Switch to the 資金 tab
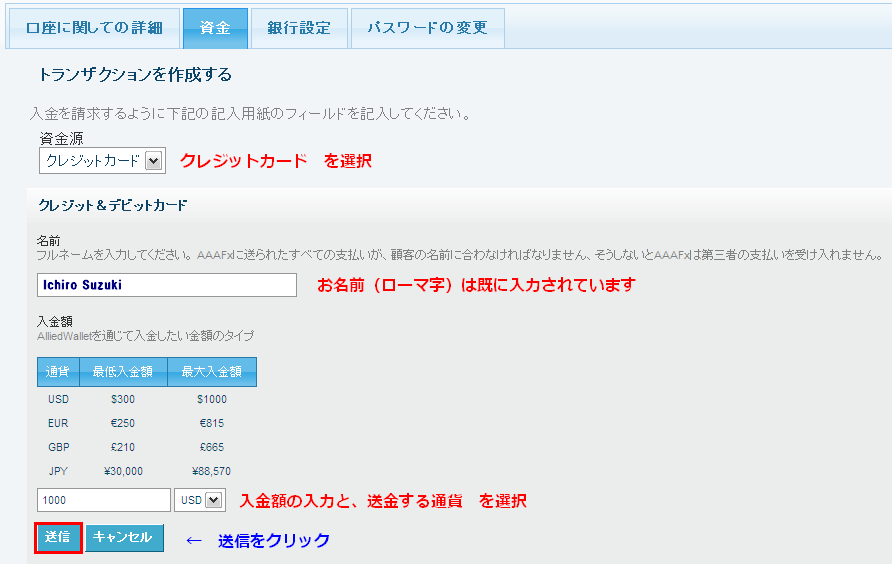Image resolution: width=892 pixels, height=564 pixels. tap(215, 28)
